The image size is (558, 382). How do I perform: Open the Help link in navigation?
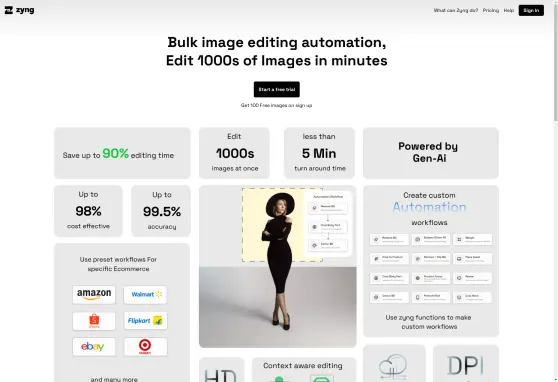509,10
